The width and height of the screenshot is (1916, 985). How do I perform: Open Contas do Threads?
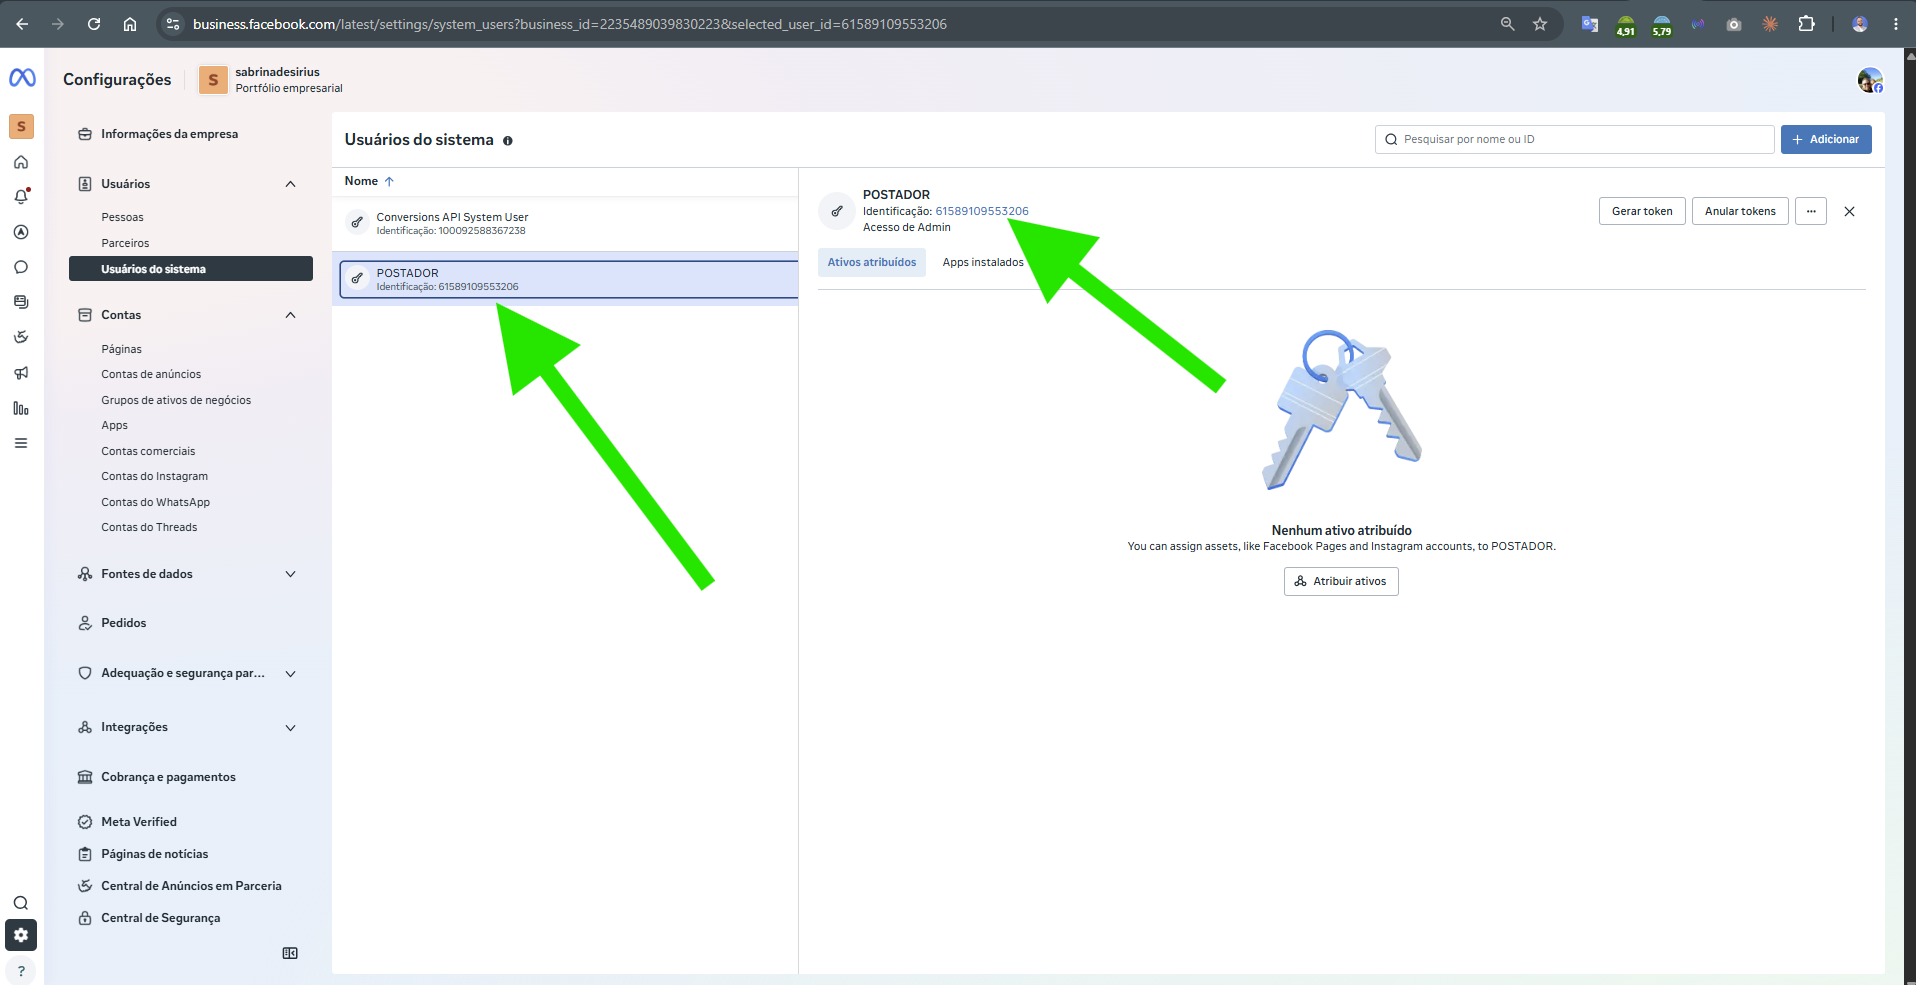coord(149,527)
